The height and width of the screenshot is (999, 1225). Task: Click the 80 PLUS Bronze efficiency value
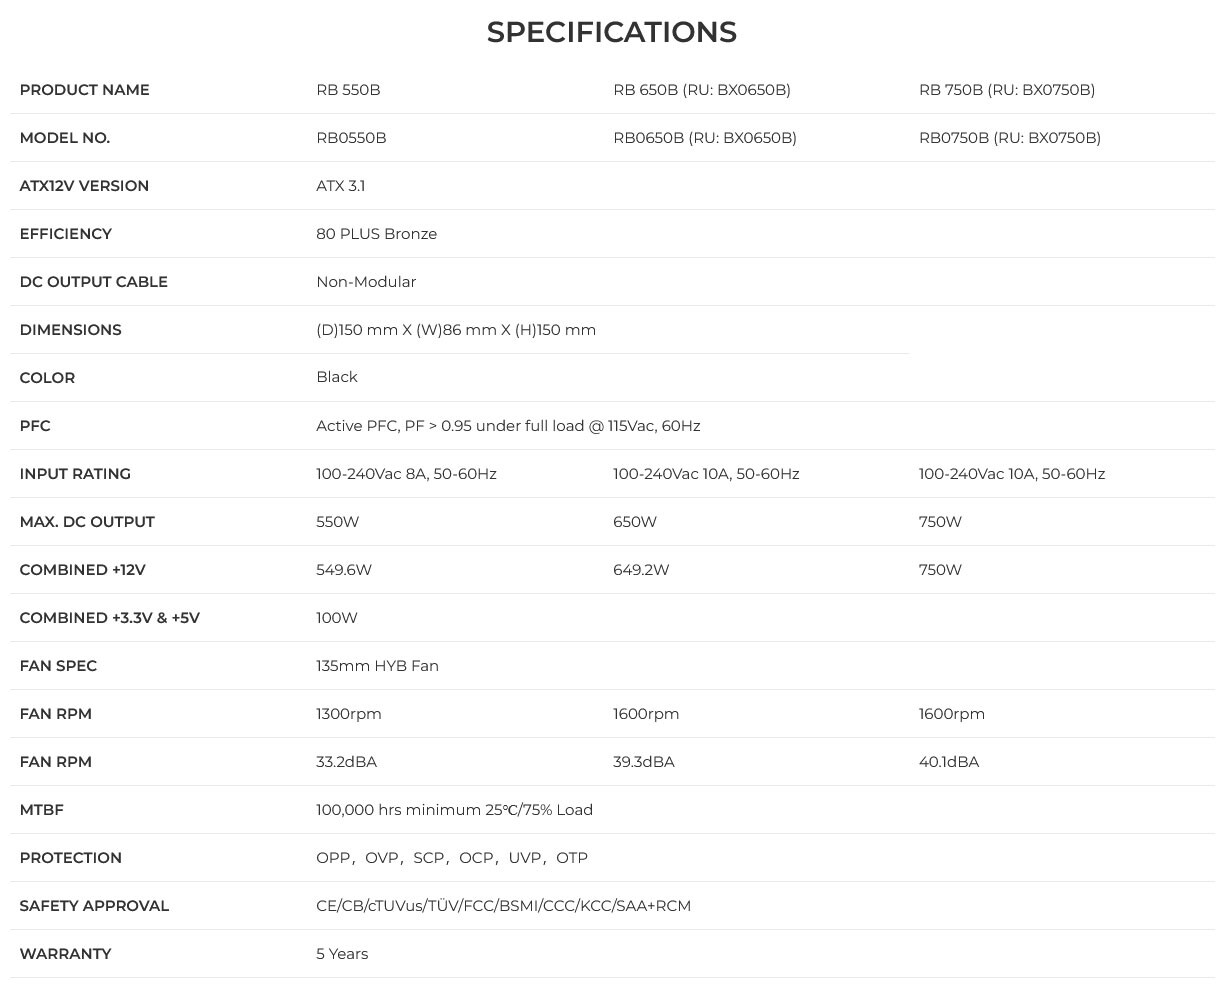376,234
